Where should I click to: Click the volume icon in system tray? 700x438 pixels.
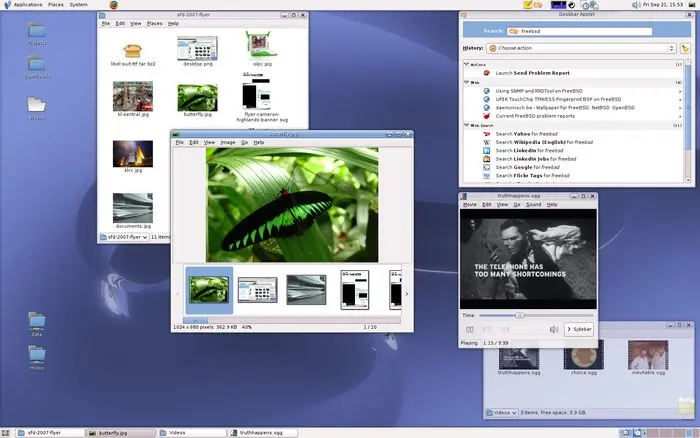pos(636,5)
